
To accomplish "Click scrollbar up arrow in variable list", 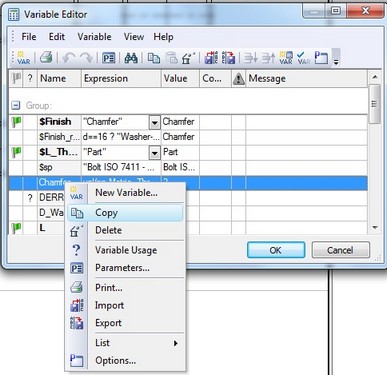I will point(375,77).
